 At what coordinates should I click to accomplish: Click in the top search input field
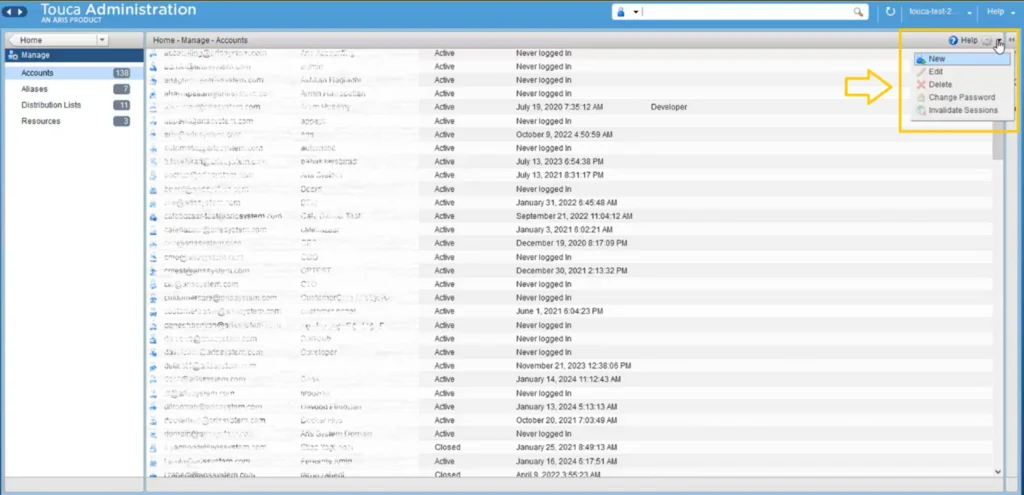[746, 12]
